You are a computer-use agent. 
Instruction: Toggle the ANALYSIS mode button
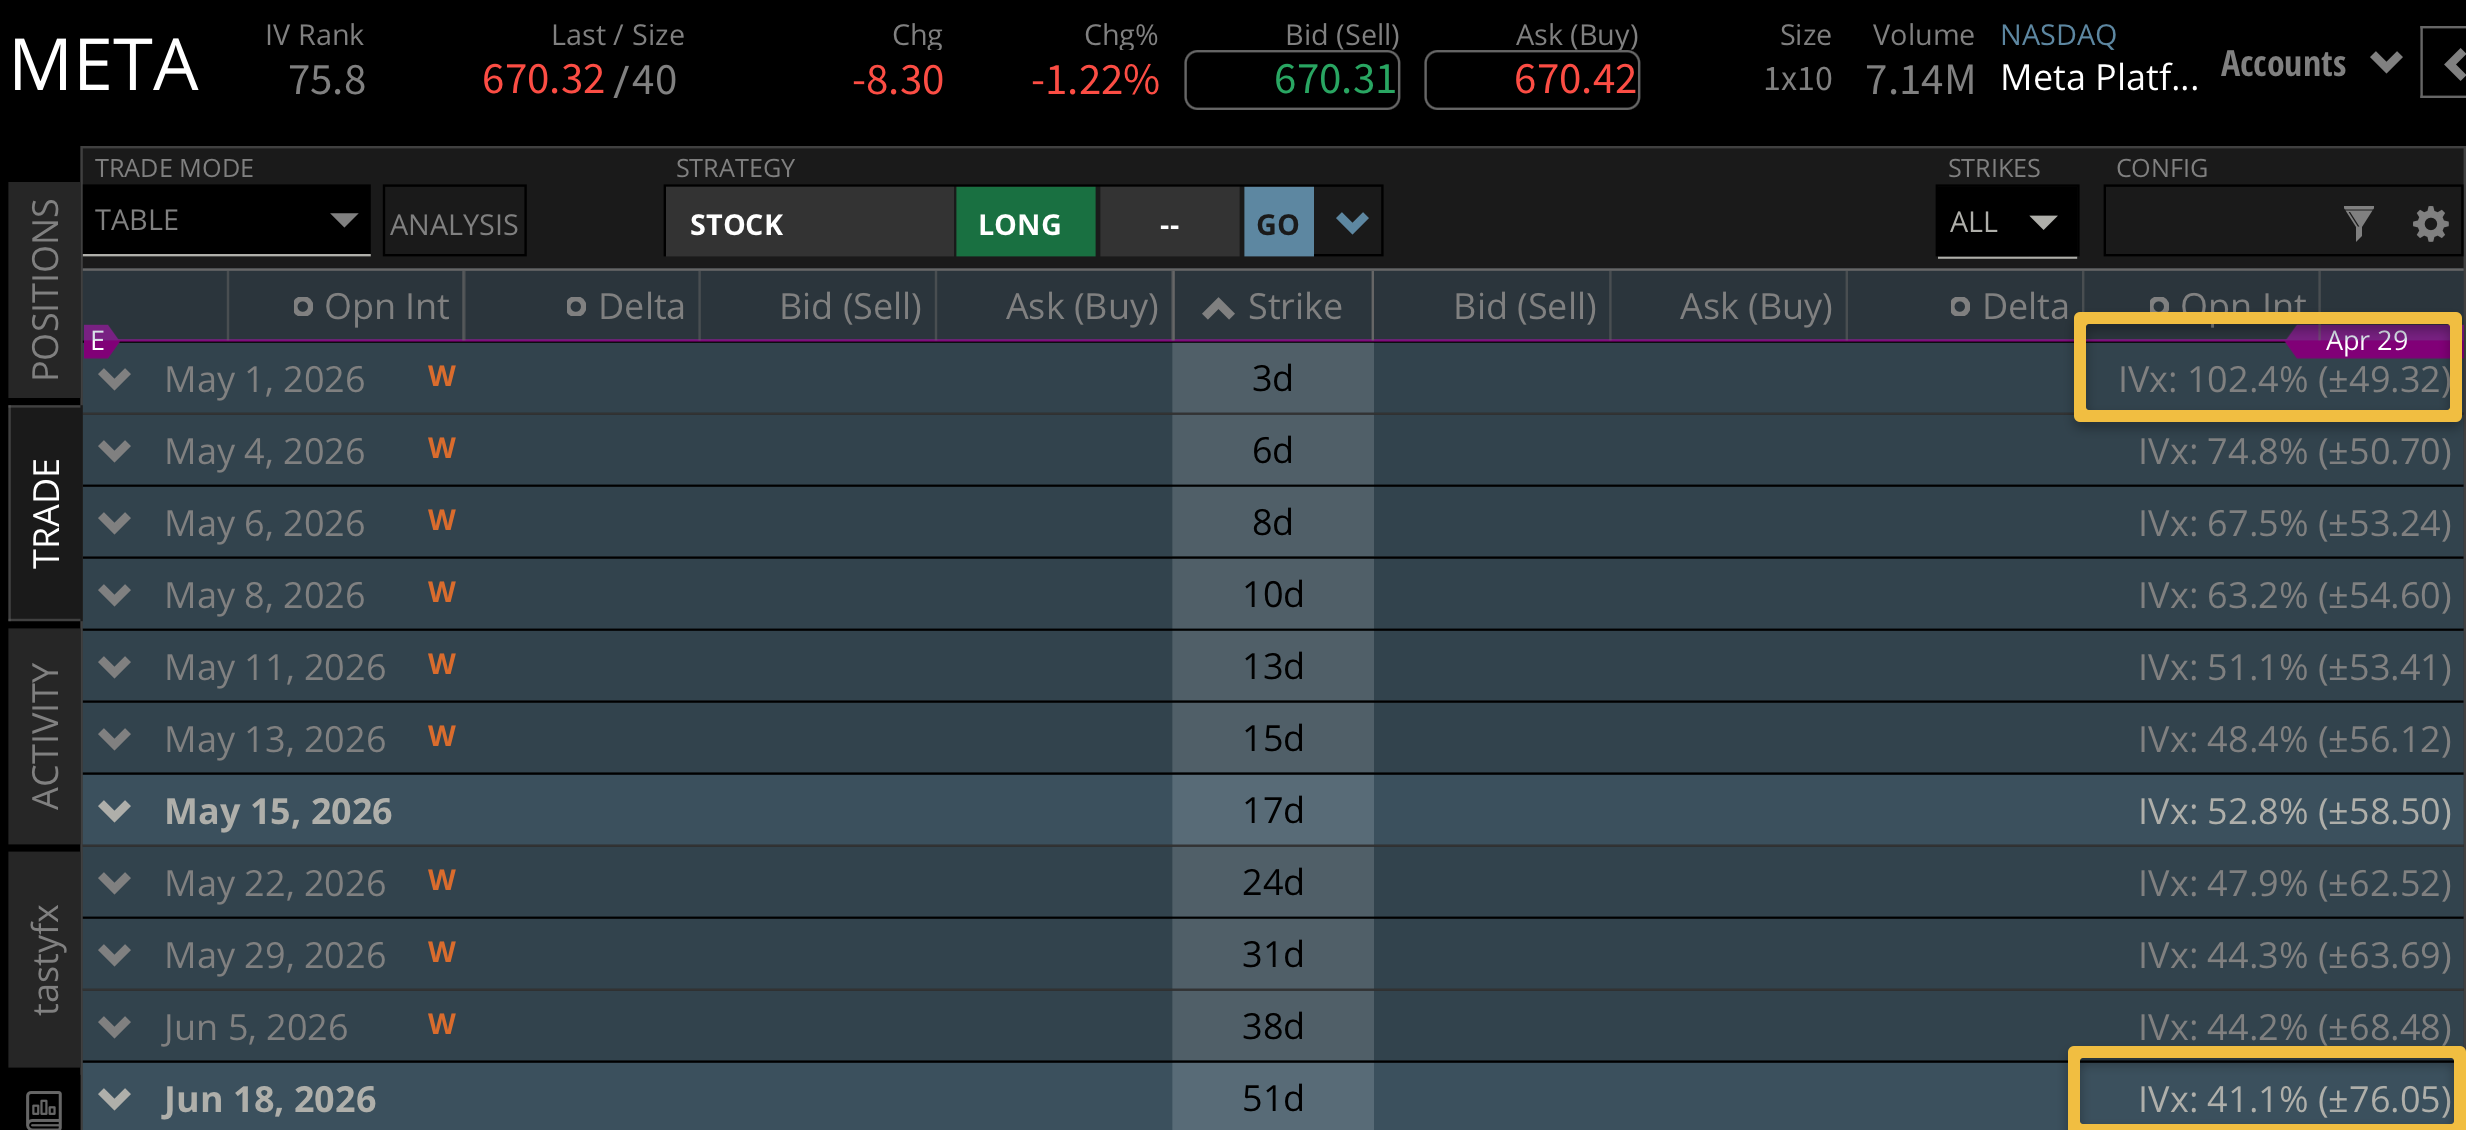tap(454, 223)
